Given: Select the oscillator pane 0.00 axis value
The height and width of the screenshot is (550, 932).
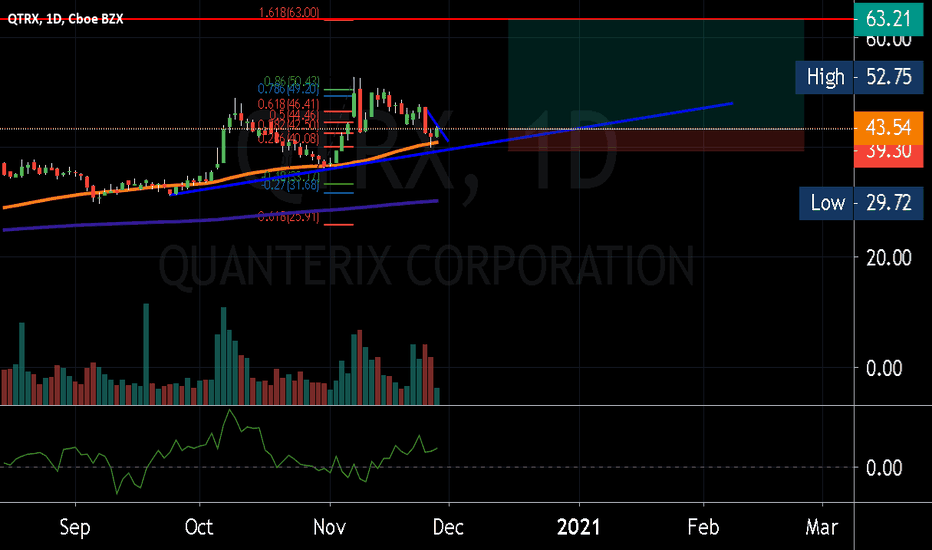Looking at the screenshot, I should [884, 468].
